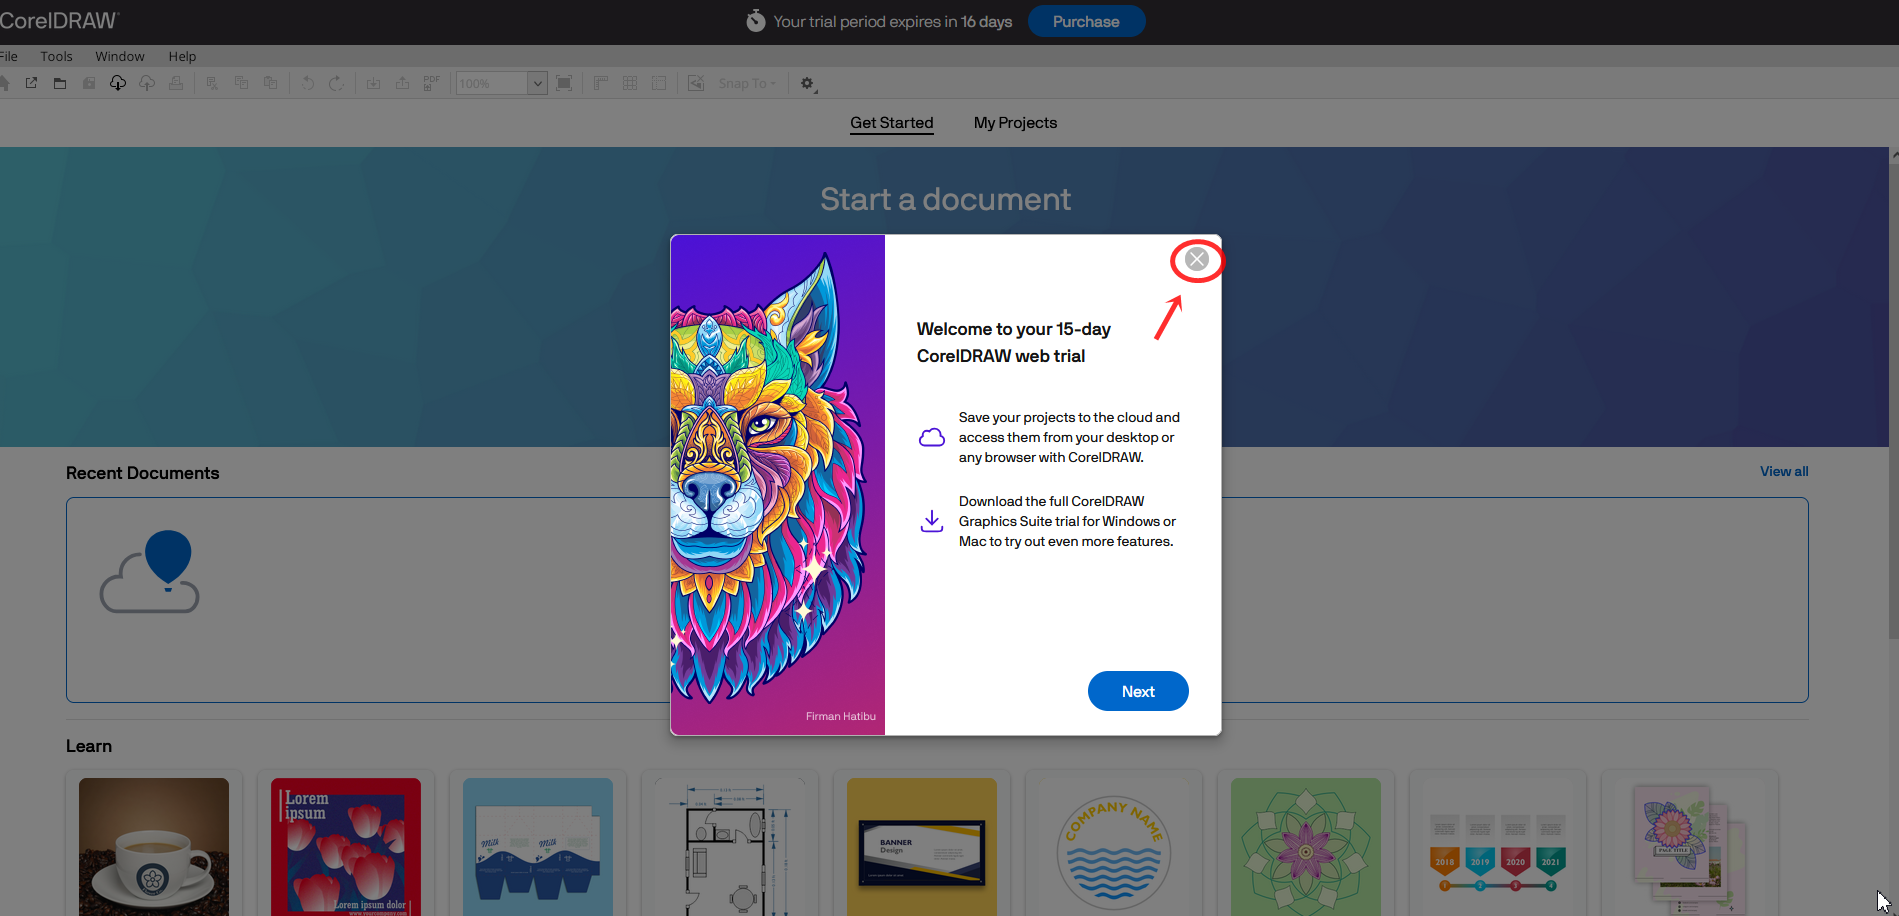Open the 2018-2021 timeline infographic thumbnail

point(1498,847)
